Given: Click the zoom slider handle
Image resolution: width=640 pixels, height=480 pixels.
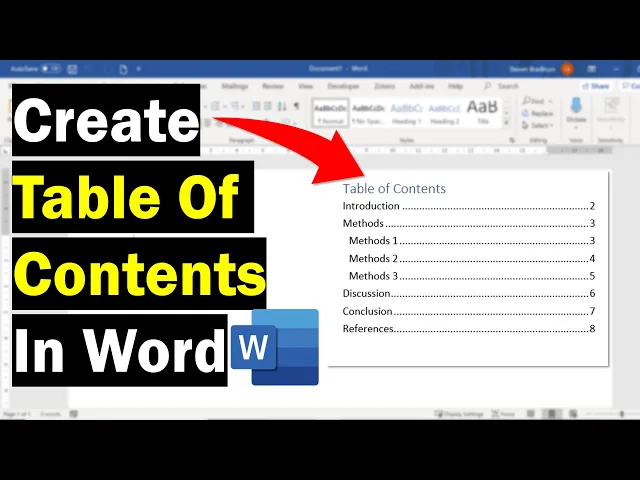Looking at the screenshot, I should point(622,414).
